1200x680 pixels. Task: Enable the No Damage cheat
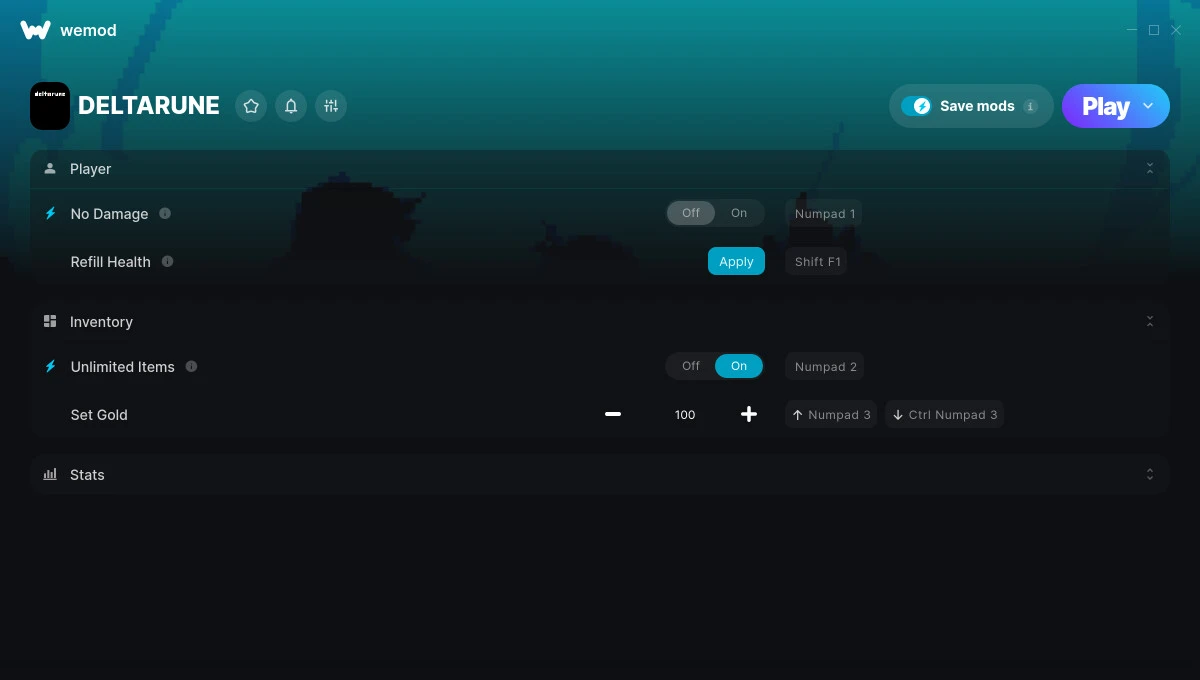(x=740, y=213)
